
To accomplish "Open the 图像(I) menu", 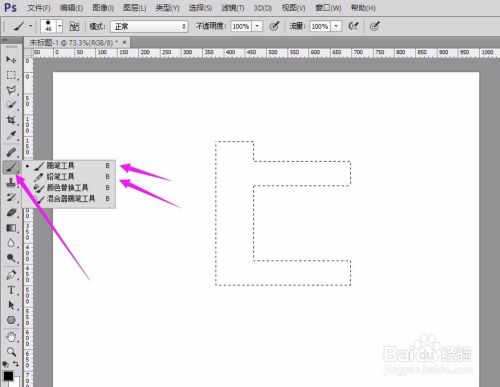I will click(103, 8).
